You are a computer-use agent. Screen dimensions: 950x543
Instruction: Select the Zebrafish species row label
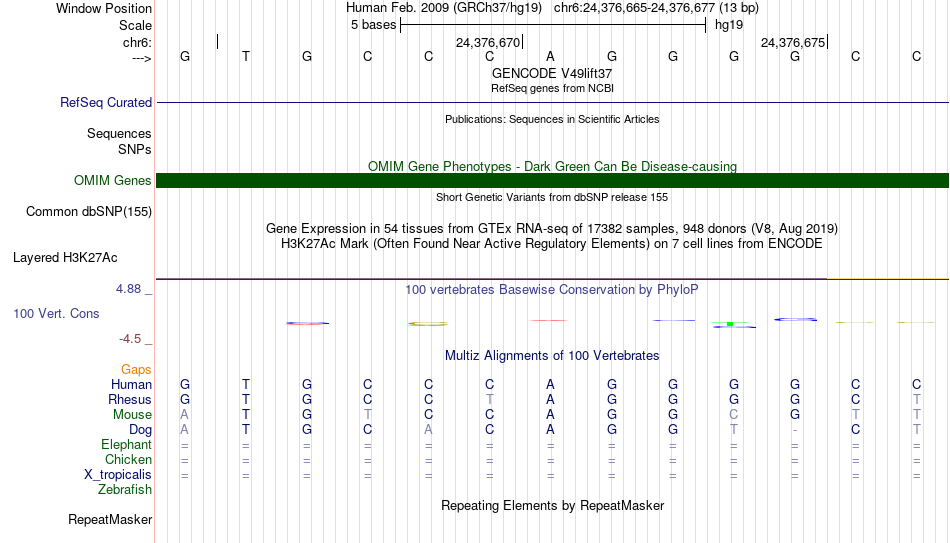(125, 489)
